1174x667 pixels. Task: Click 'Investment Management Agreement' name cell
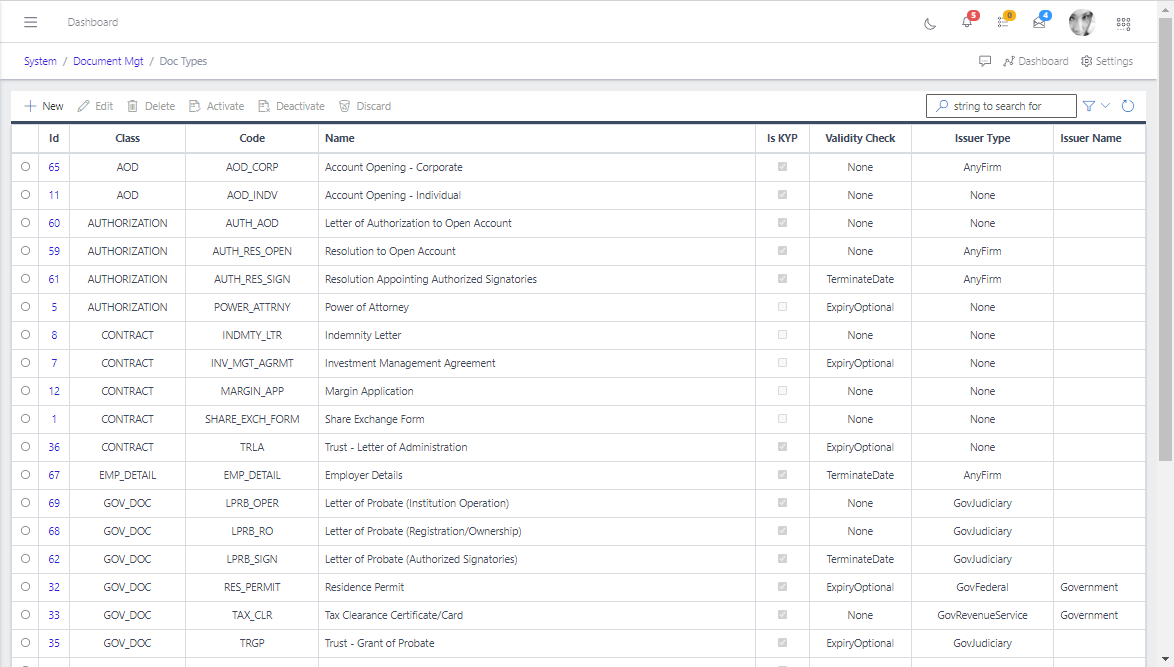(410, 363)
